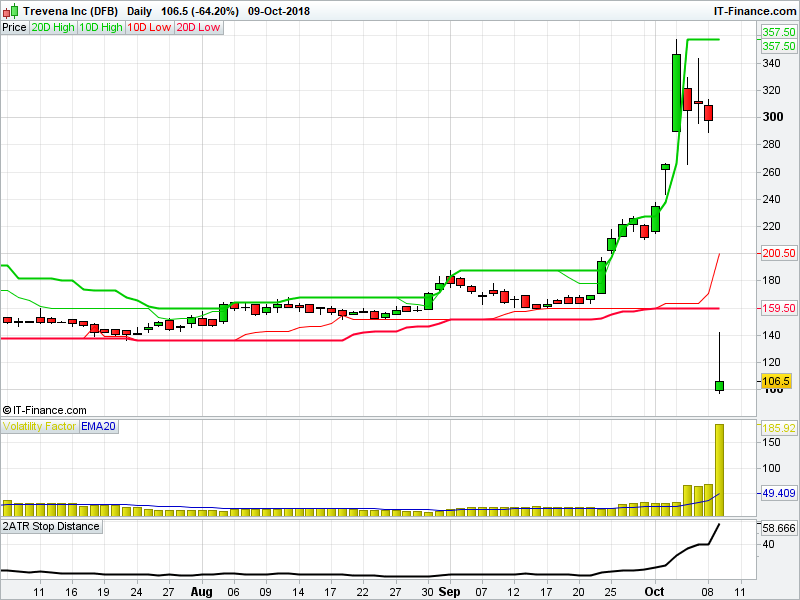Click the Daily timeframe text

pyautogui.click(x=139, y=11)
